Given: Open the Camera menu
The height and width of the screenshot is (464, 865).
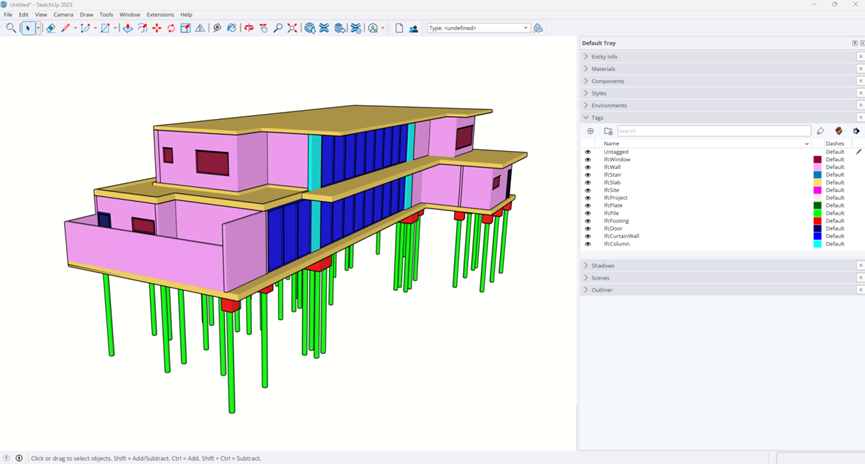Looking at the screenshot, I should click(x=63, y=15).
